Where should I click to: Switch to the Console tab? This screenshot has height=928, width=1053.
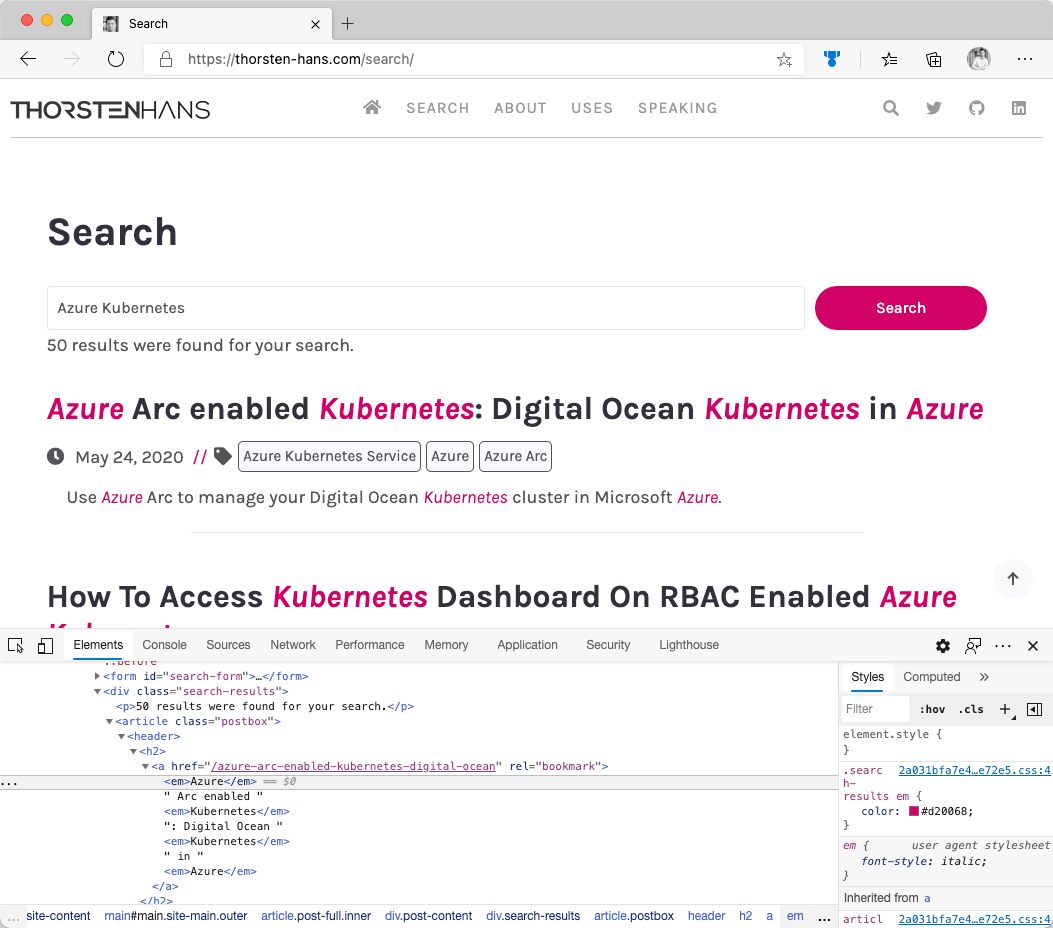(x=164, y=645)
